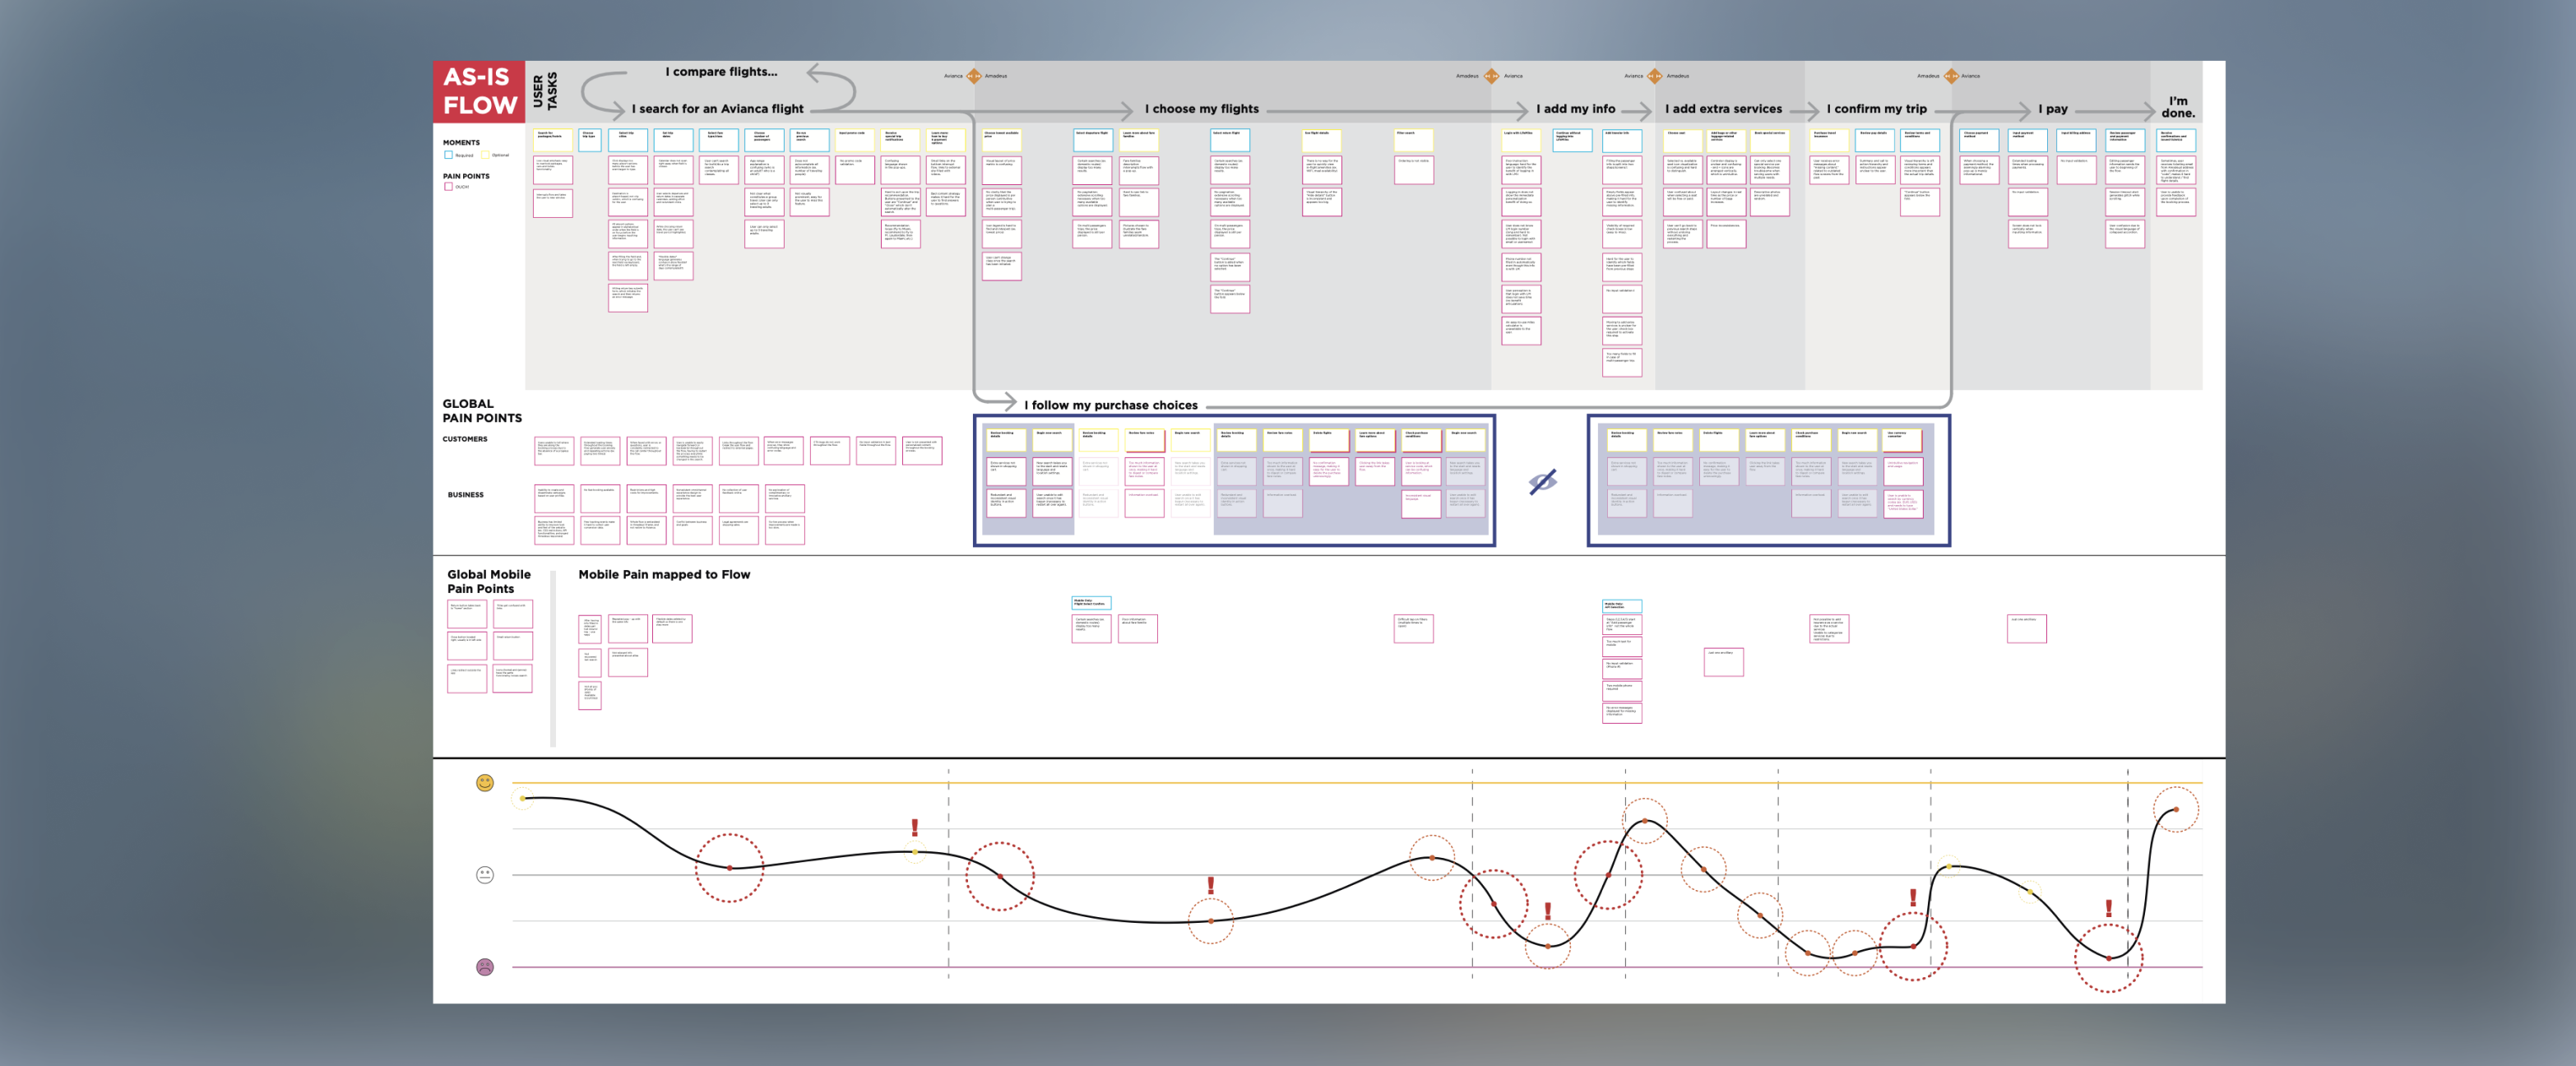Click the sad purple face icon
Screen dimensions: 2576x1066
point(485,967)
